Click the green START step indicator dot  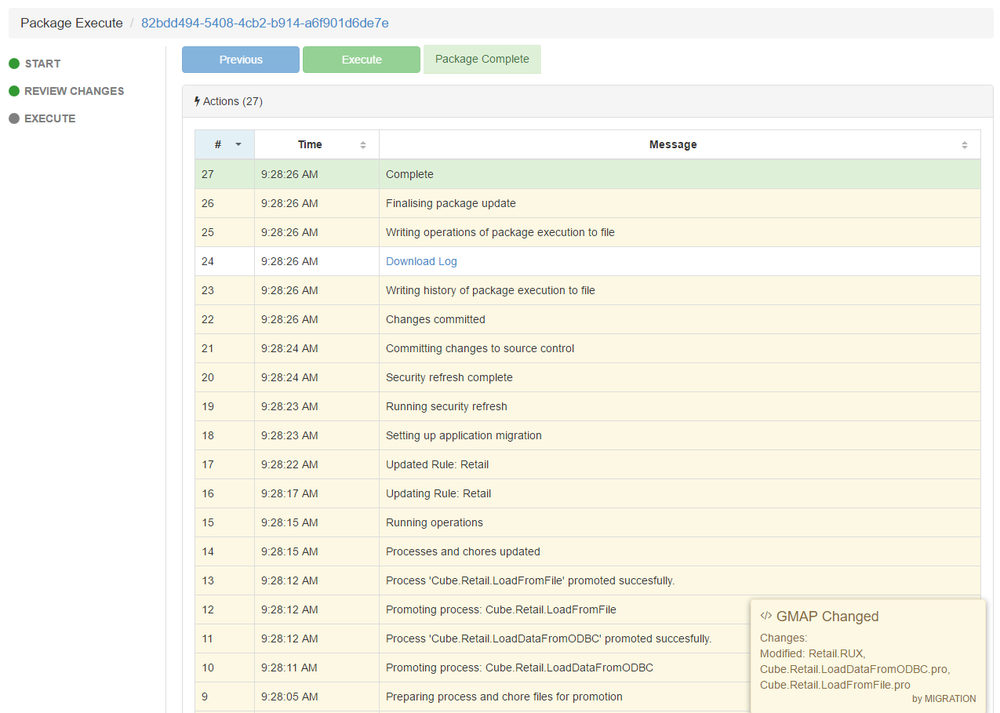tap(14, 64)
